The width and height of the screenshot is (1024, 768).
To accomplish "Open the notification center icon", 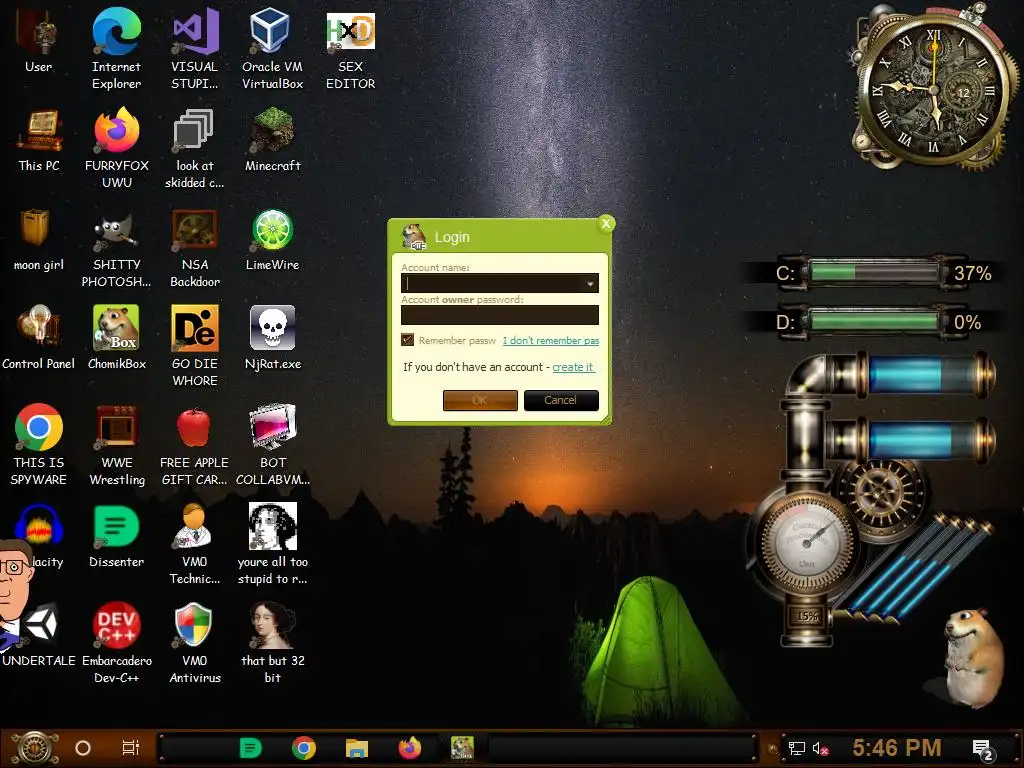I will tap(982, 749).
